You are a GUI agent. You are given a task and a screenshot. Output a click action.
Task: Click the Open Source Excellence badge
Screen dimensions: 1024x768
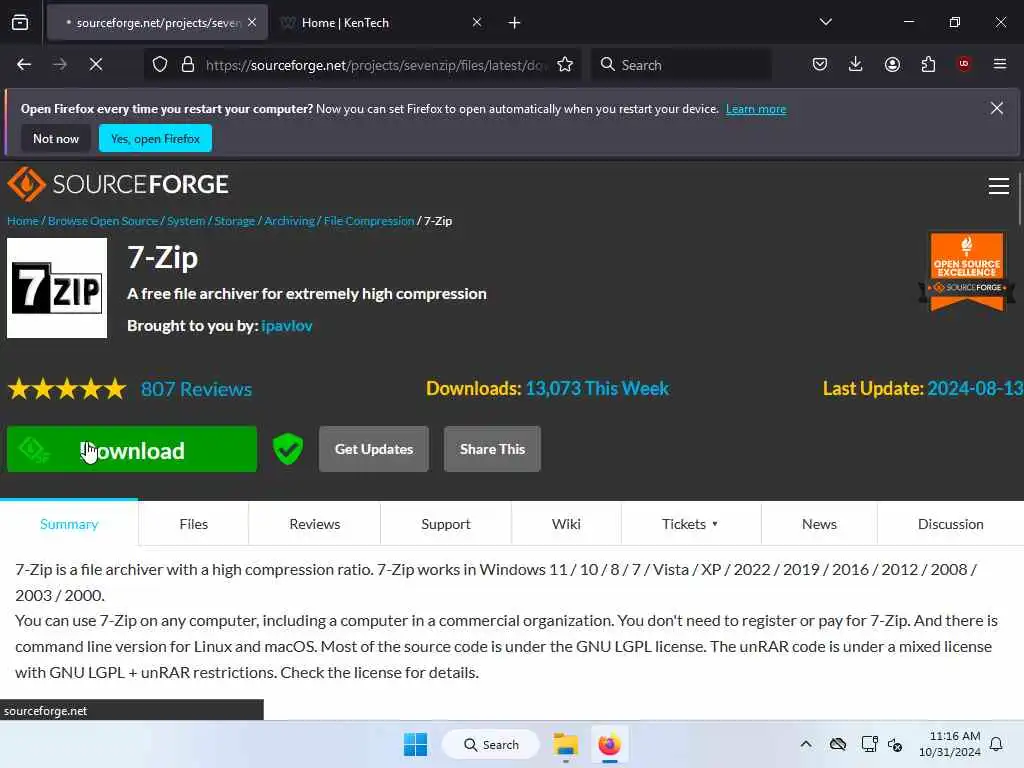967,271
